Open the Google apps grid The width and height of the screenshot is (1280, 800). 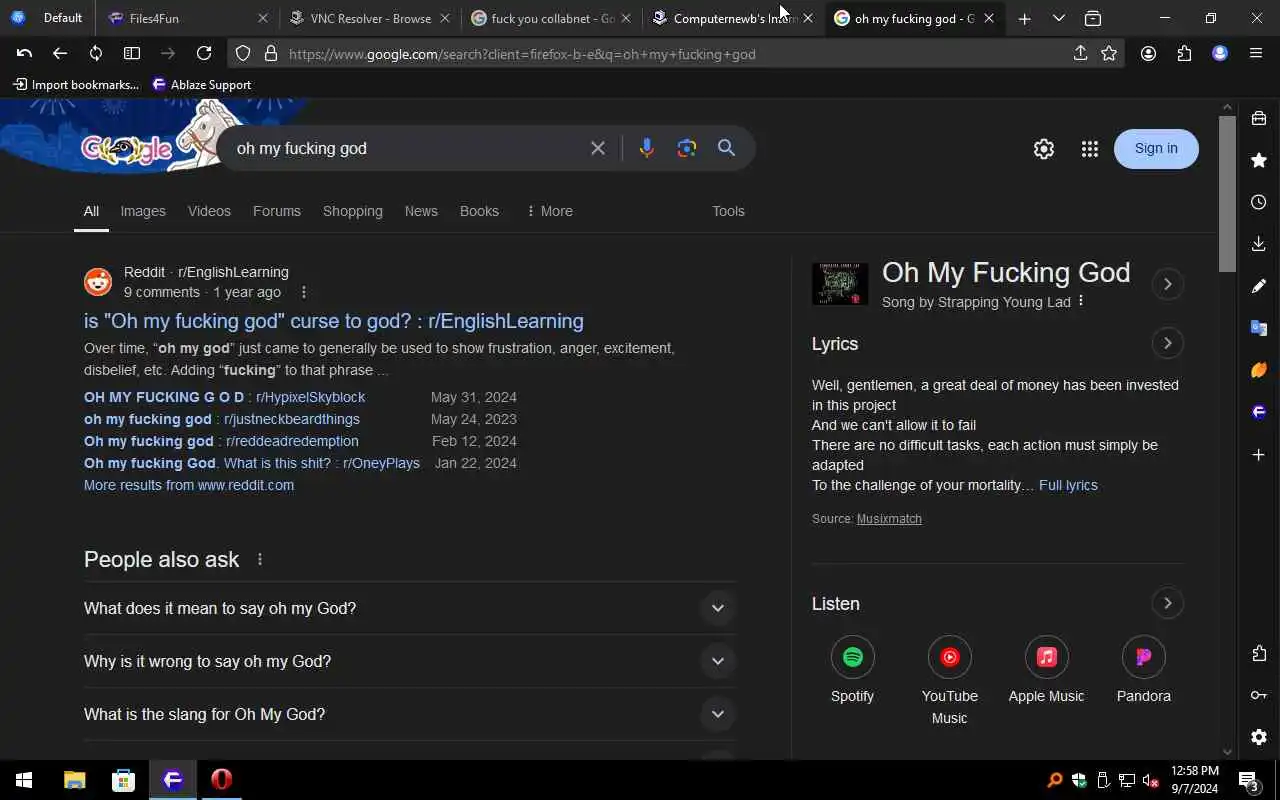(x=1090, y=149)
